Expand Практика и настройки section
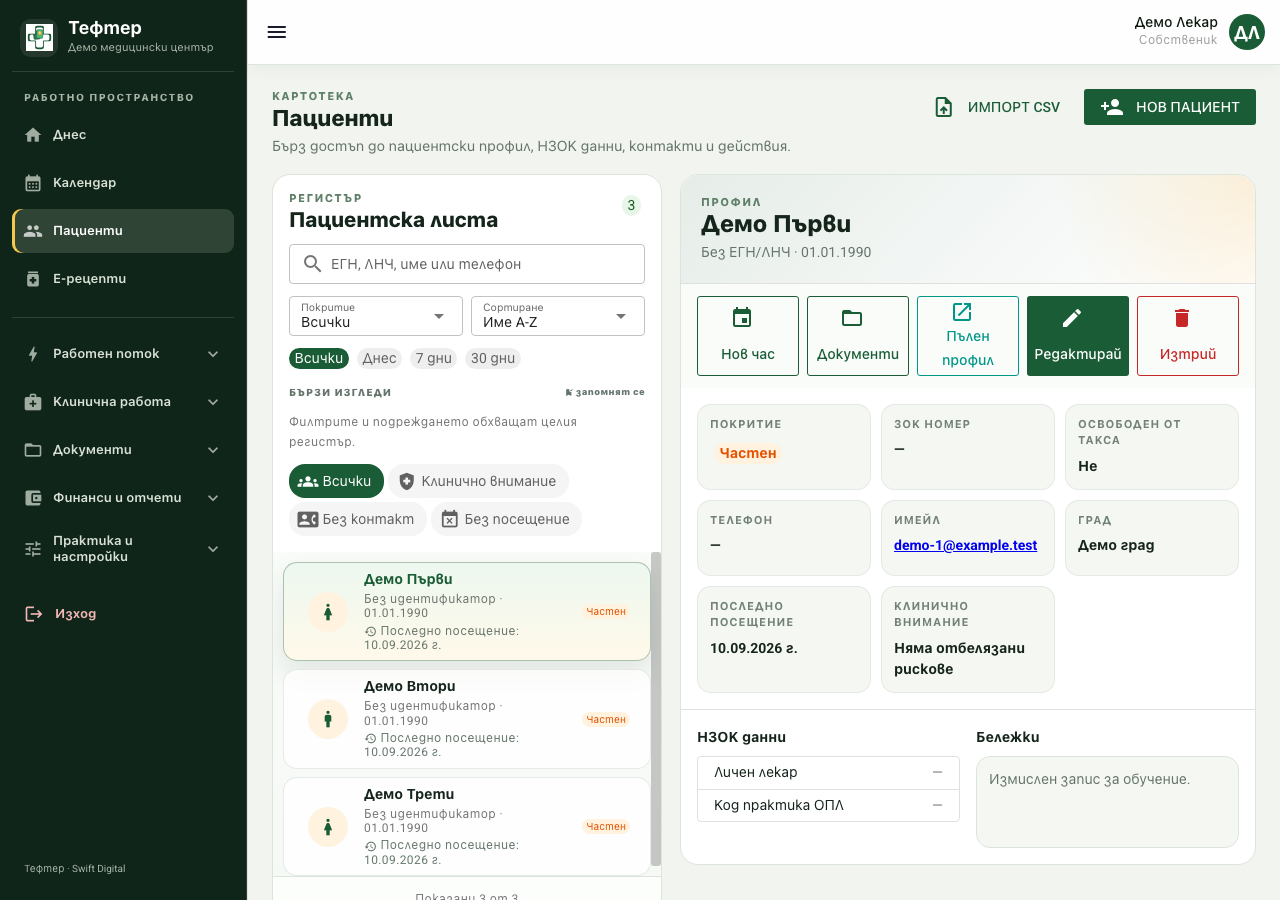 coord(123,549)
